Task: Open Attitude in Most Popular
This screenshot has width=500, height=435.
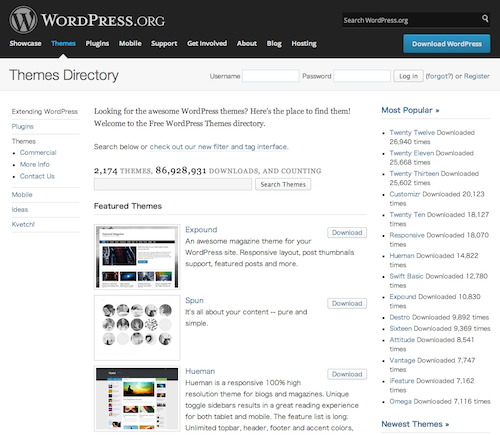Action: [x=402, y=340]
